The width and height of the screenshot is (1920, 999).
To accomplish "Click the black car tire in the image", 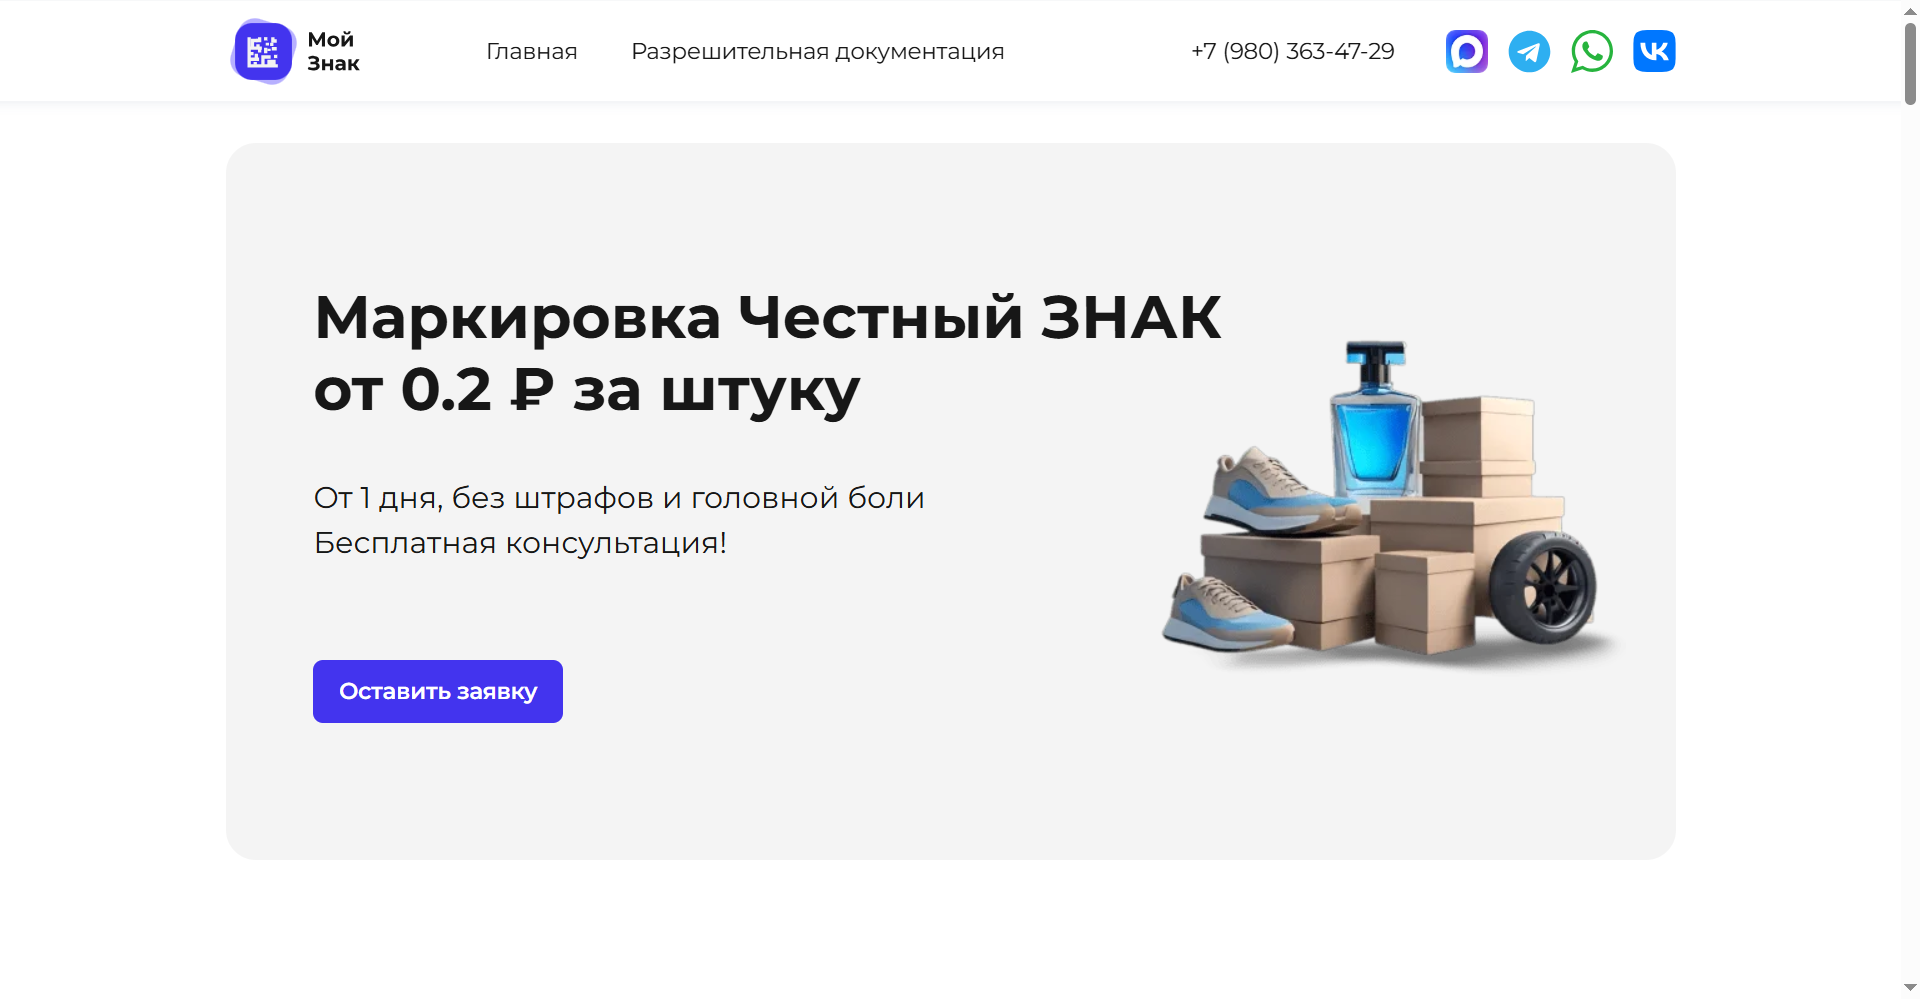I will pos(1543,588).
